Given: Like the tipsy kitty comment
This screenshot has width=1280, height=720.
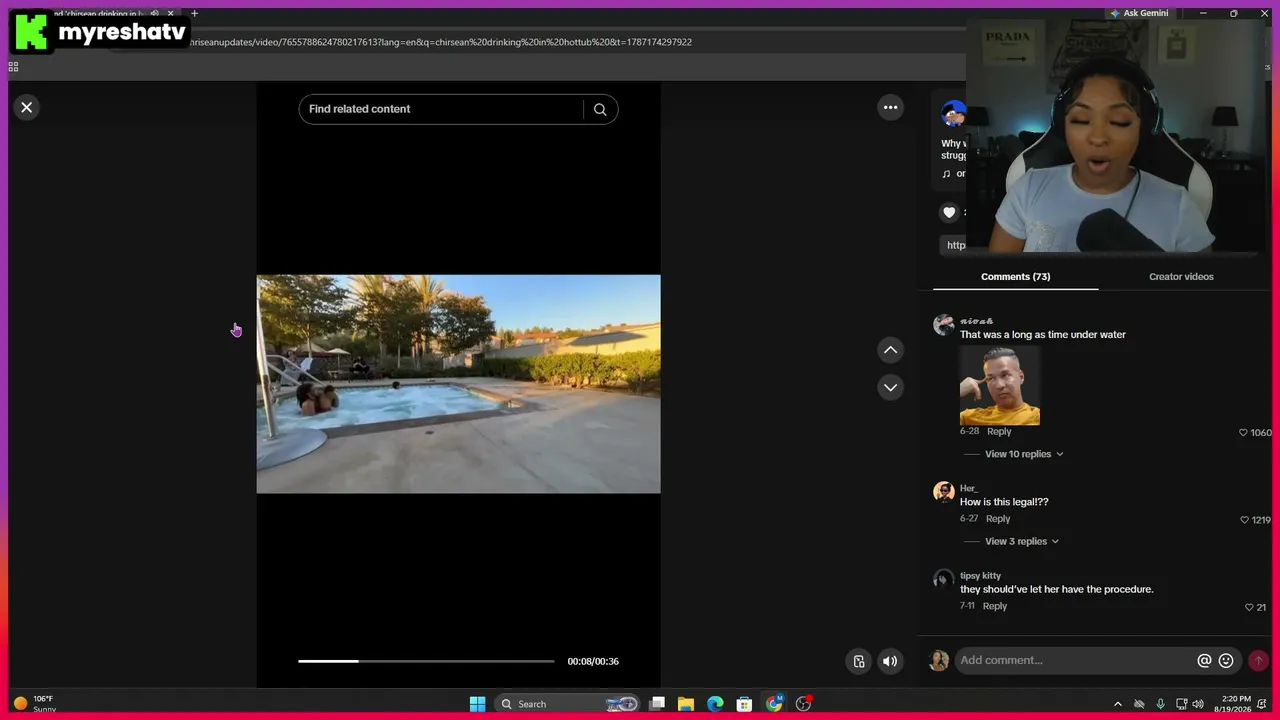Looking at the screenshot, I should [1249, 607].
